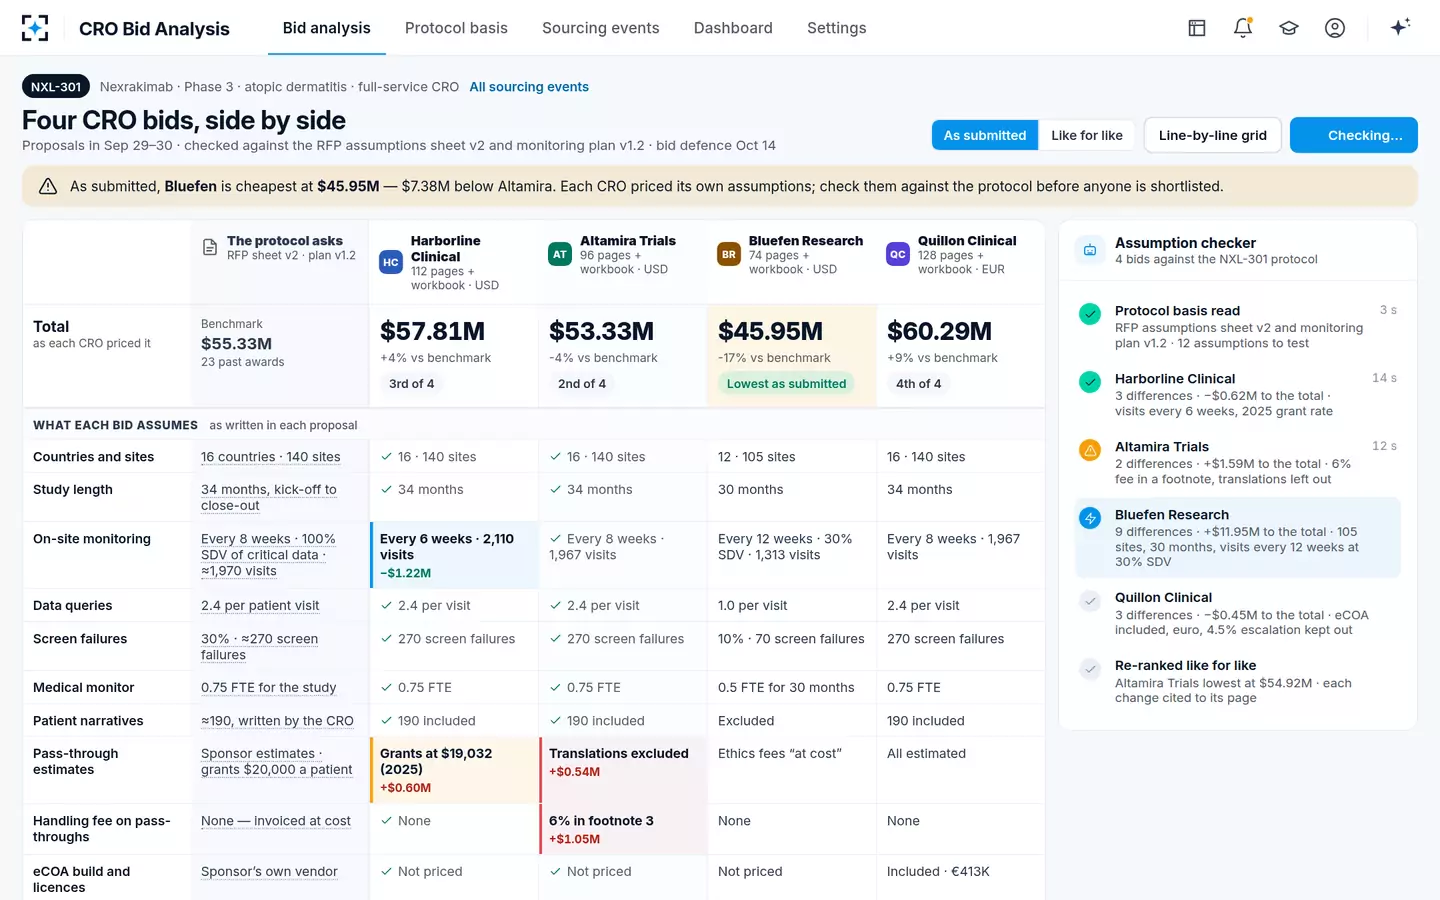Go to the Protocol basis tab
Image resolution: width=1440 pixels, height=900 pixels.
456,28
